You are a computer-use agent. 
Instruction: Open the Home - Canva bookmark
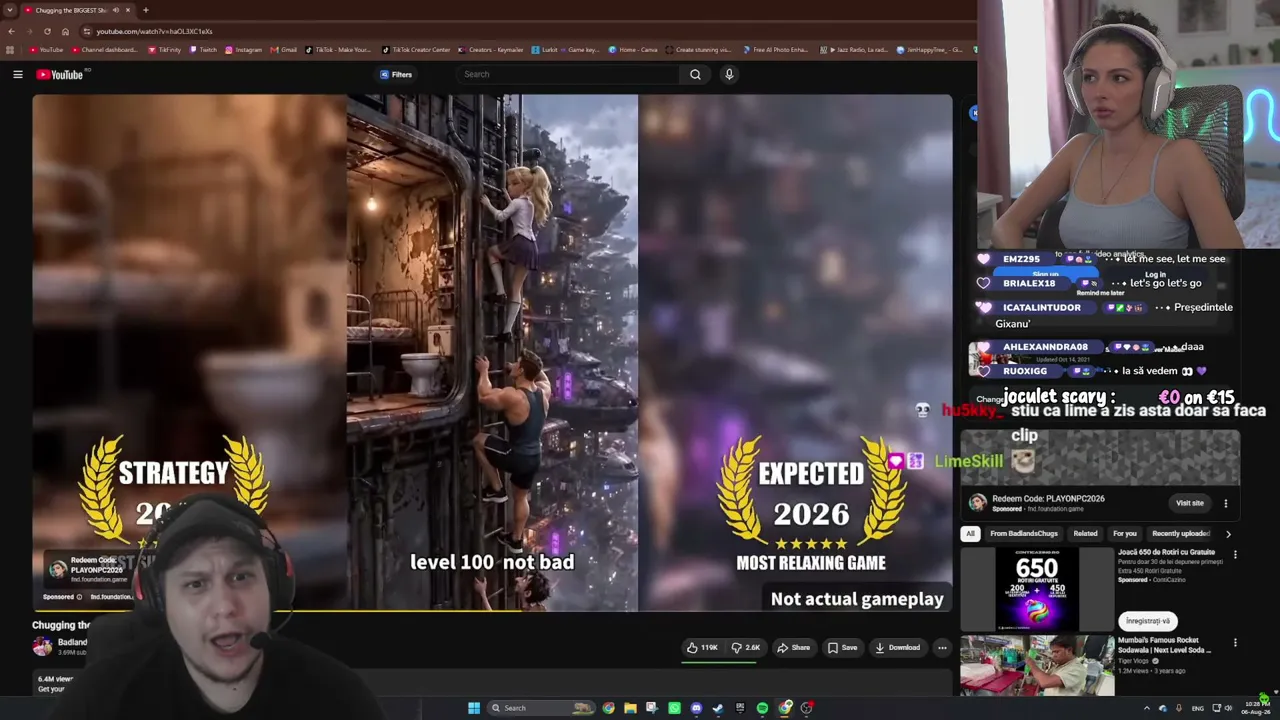pos(633,49)
